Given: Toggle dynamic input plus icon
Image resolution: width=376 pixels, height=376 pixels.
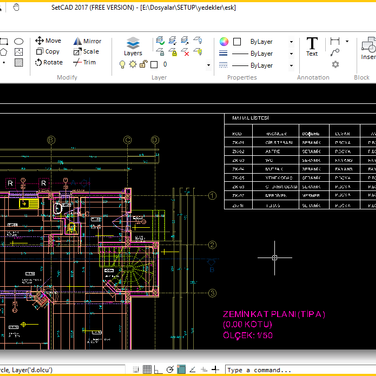Looking at the screenshot, I should (x=215, y=369).
